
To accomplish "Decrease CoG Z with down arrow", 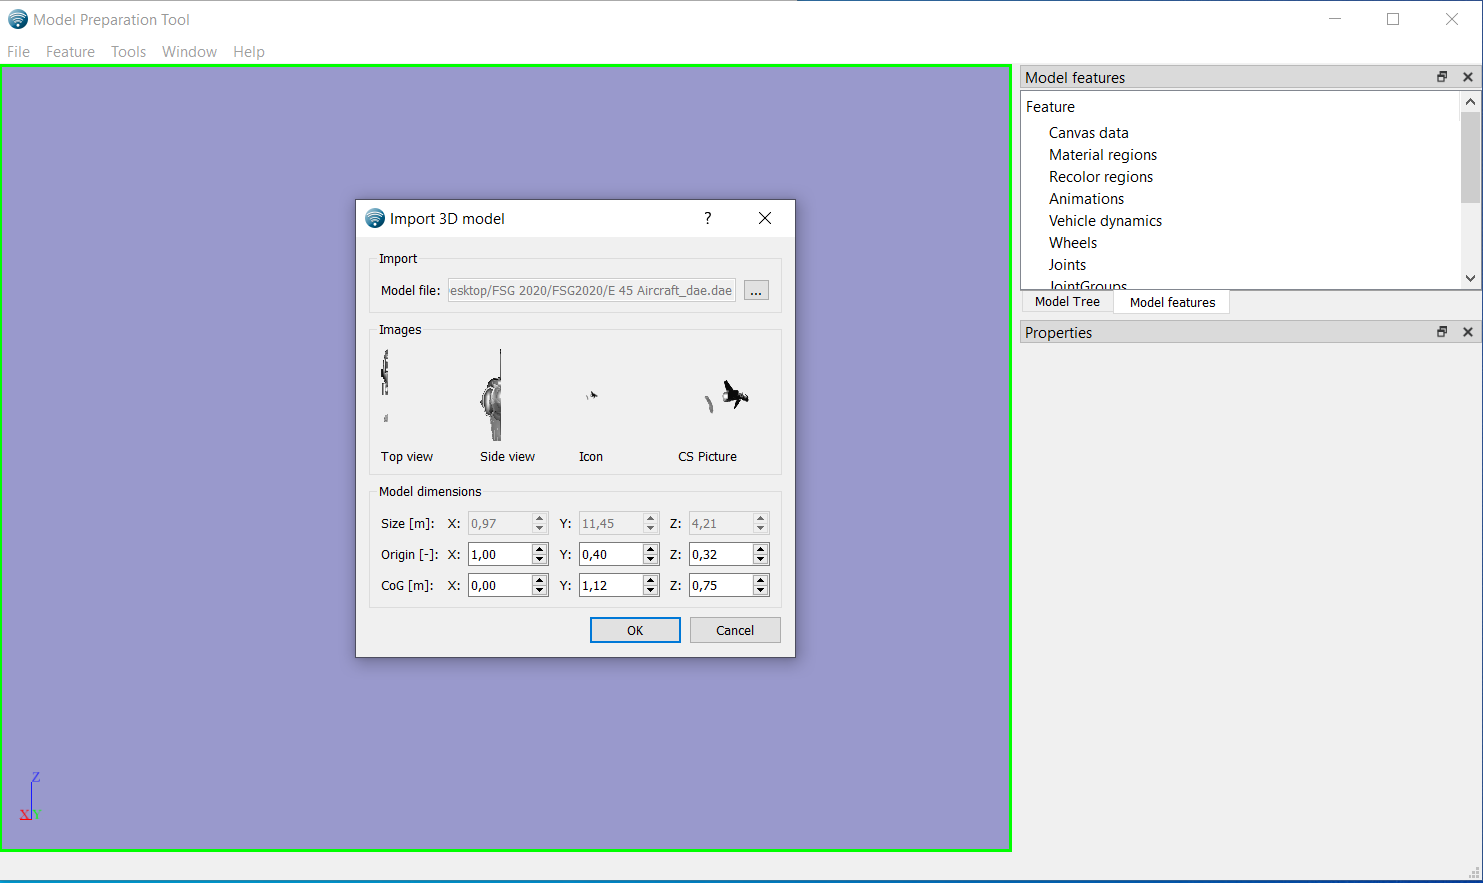I will point(761,591).
